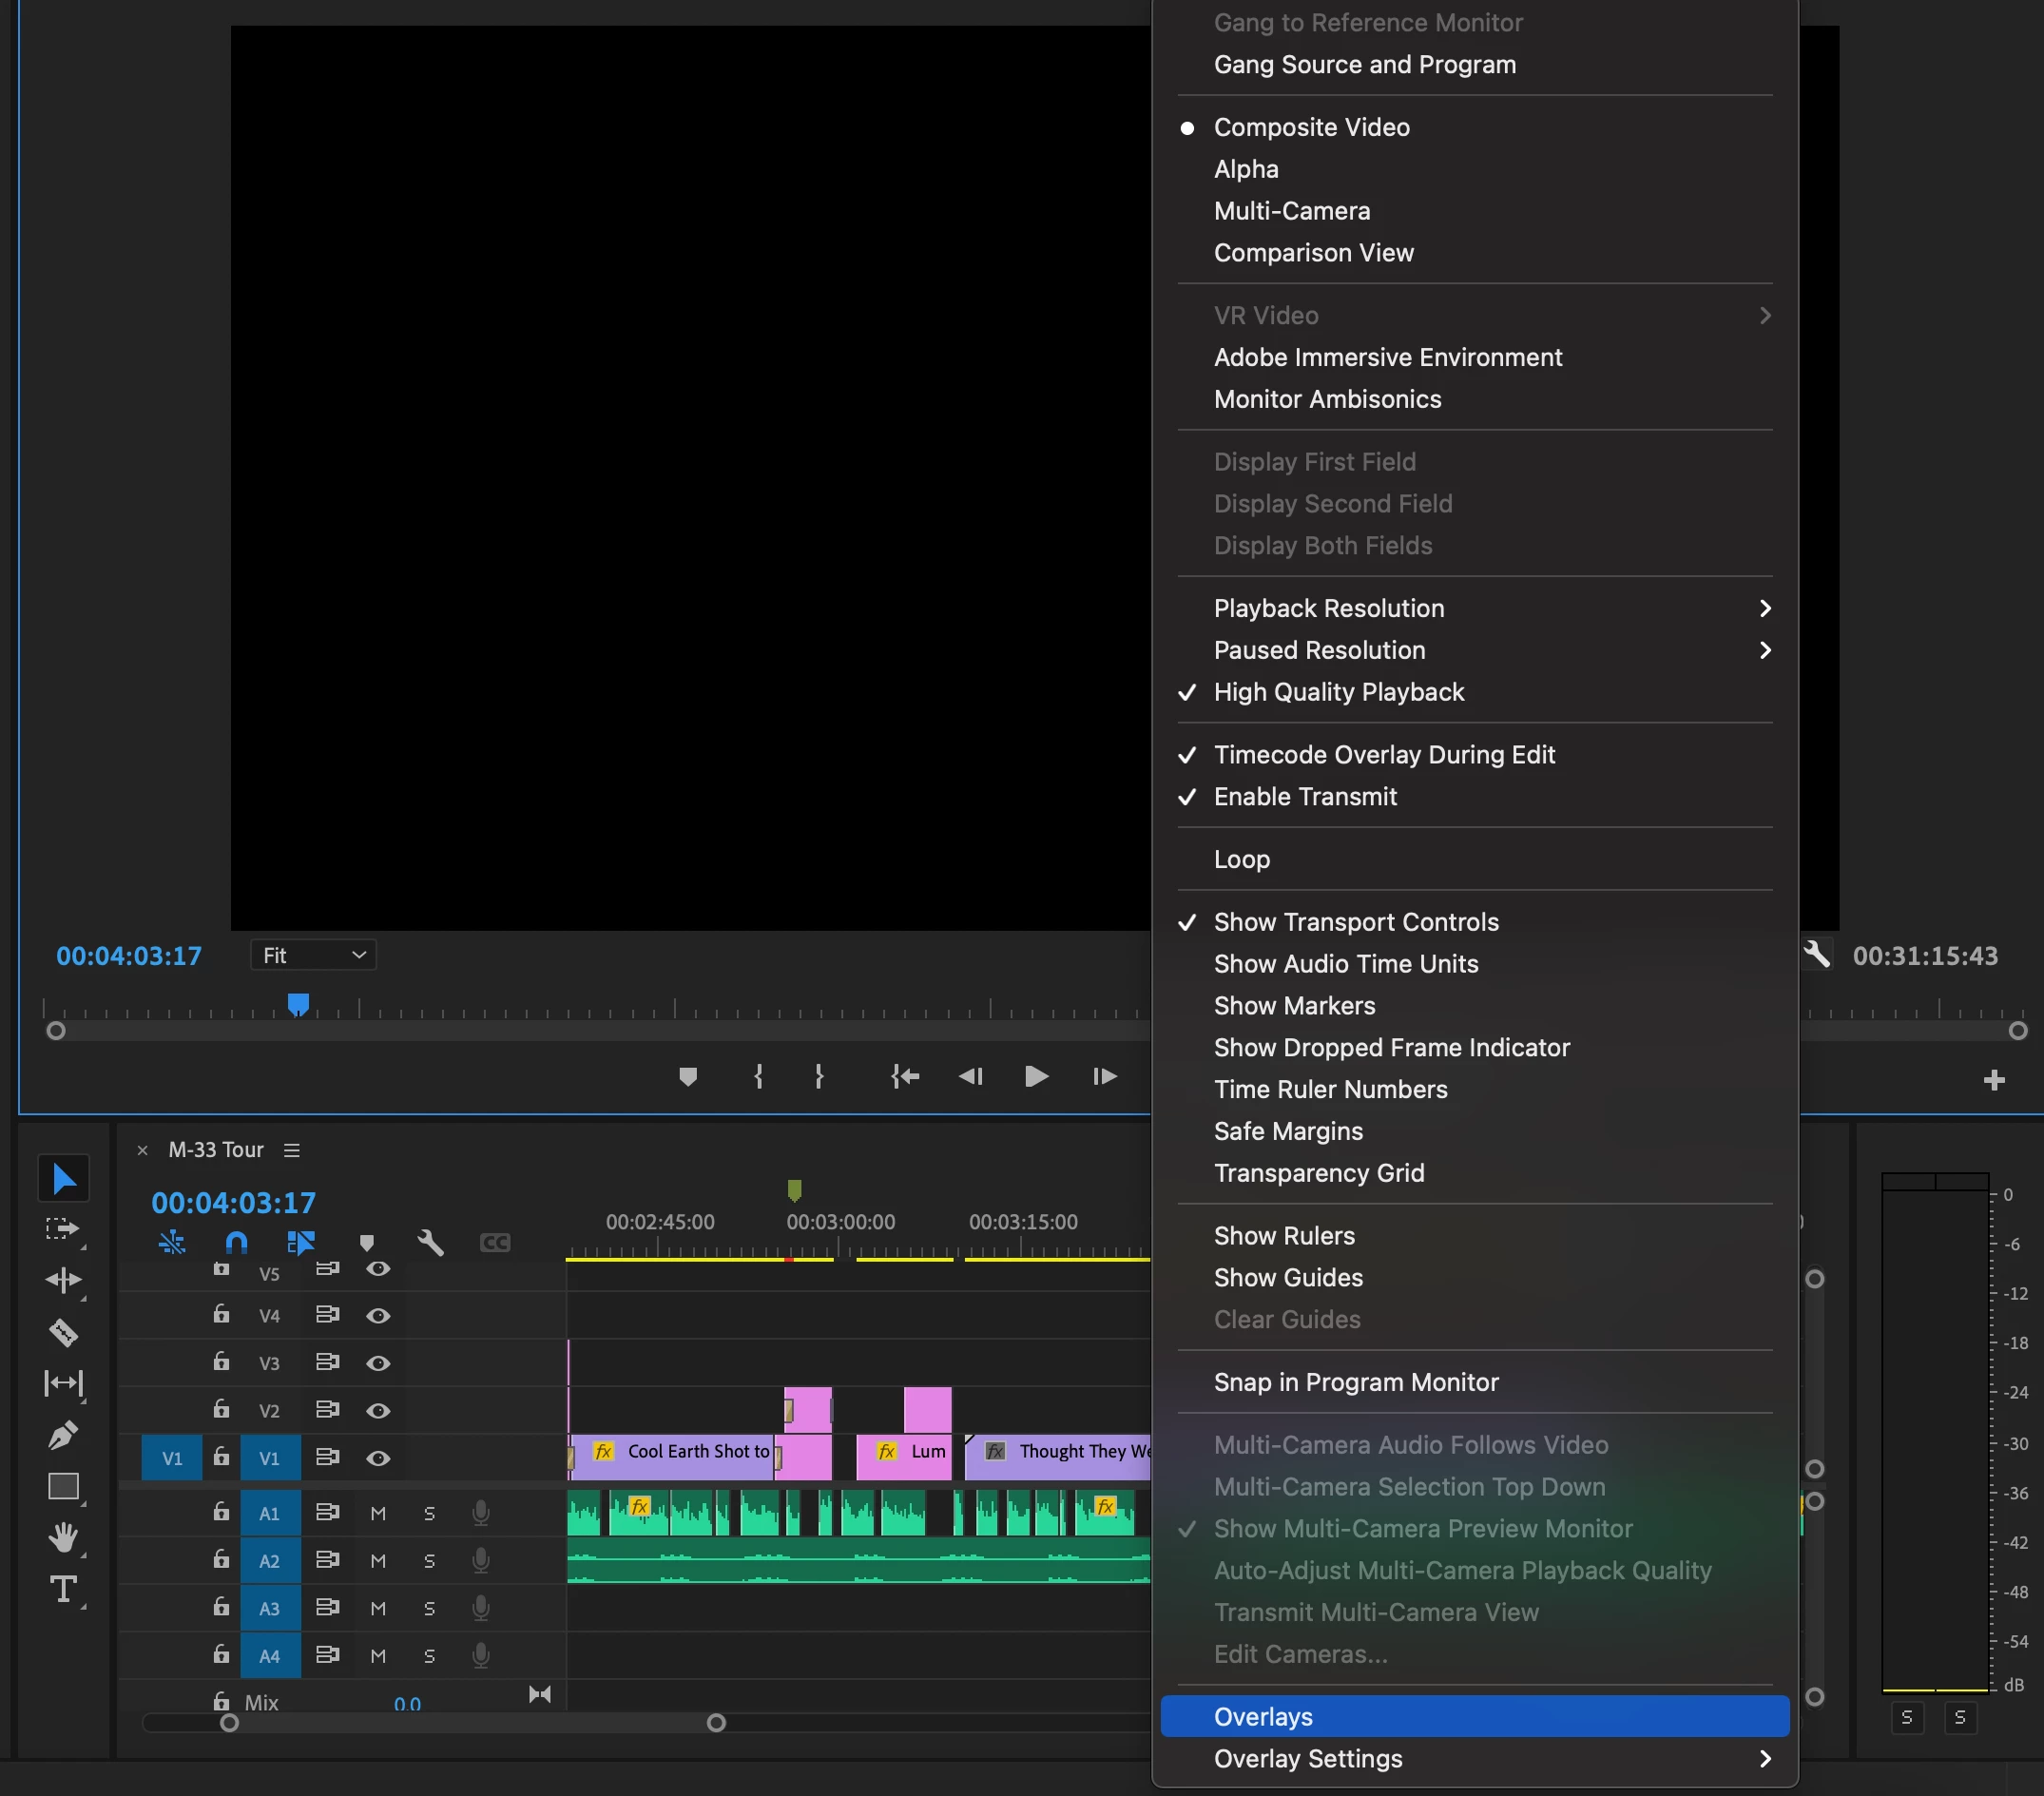Screen dimensions: 2044x1796
Task: Open timeline display settings wrench
Action: point(430,1242)
